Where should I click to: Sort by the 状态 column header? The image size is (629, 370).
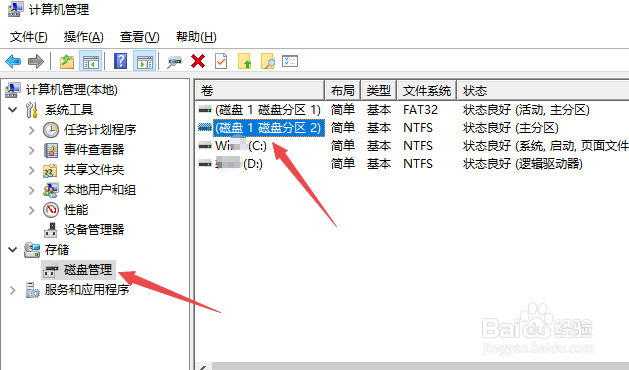(543, 91)
